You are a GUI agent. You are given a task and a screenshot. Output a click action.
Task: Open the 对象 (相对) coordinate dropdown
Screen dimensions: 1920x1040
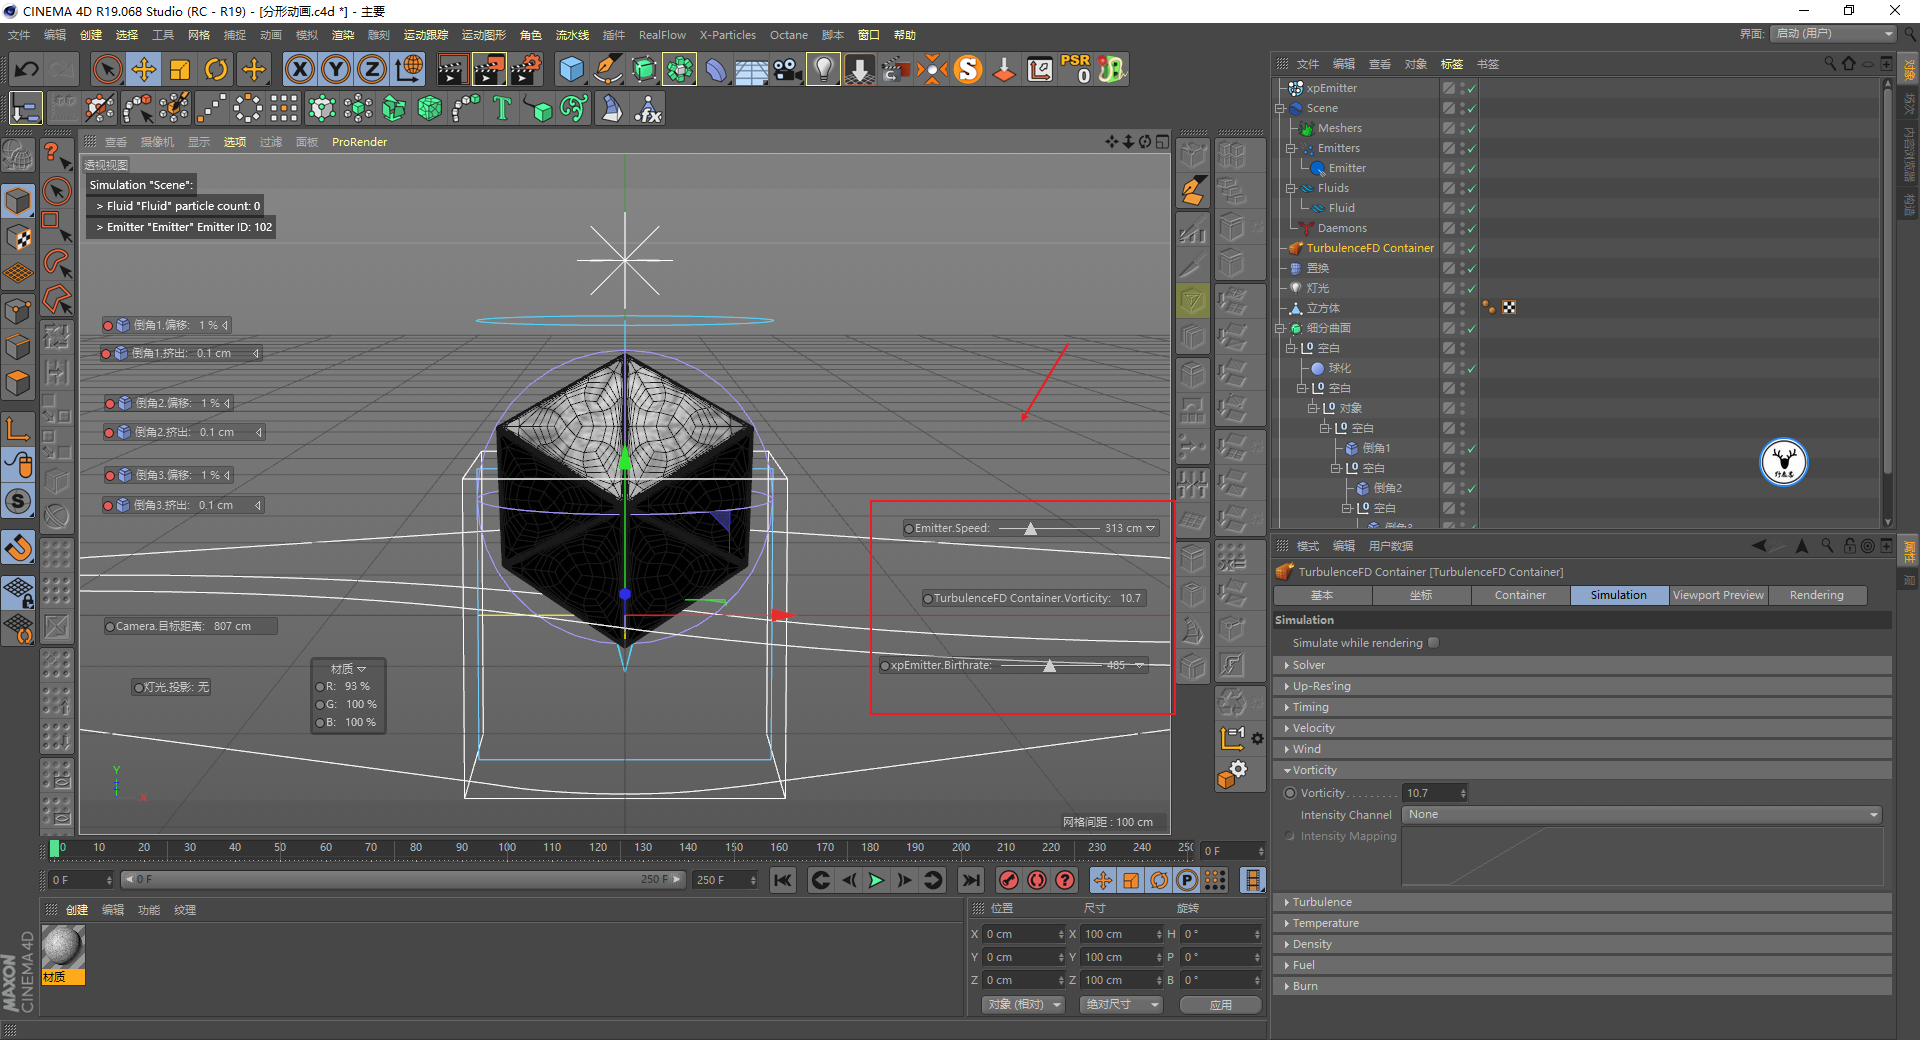pyautogui.click(x=1023, y=1004)
